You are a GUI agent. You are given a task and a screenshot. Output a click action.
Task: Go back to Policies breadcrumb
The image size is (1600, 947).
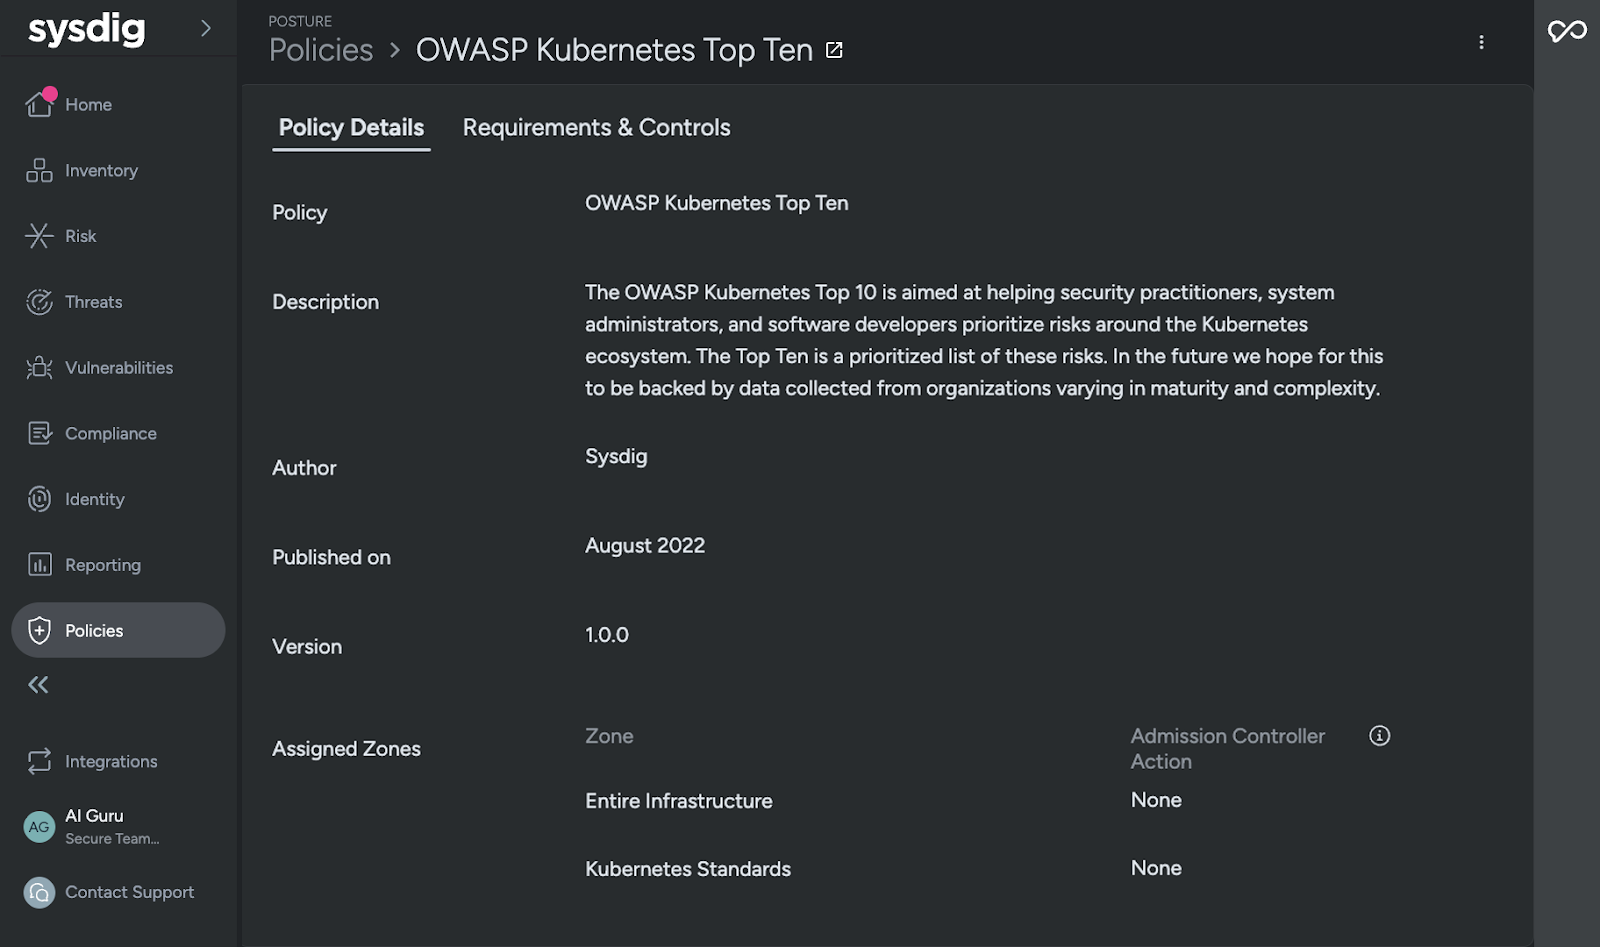click(321, 50)
